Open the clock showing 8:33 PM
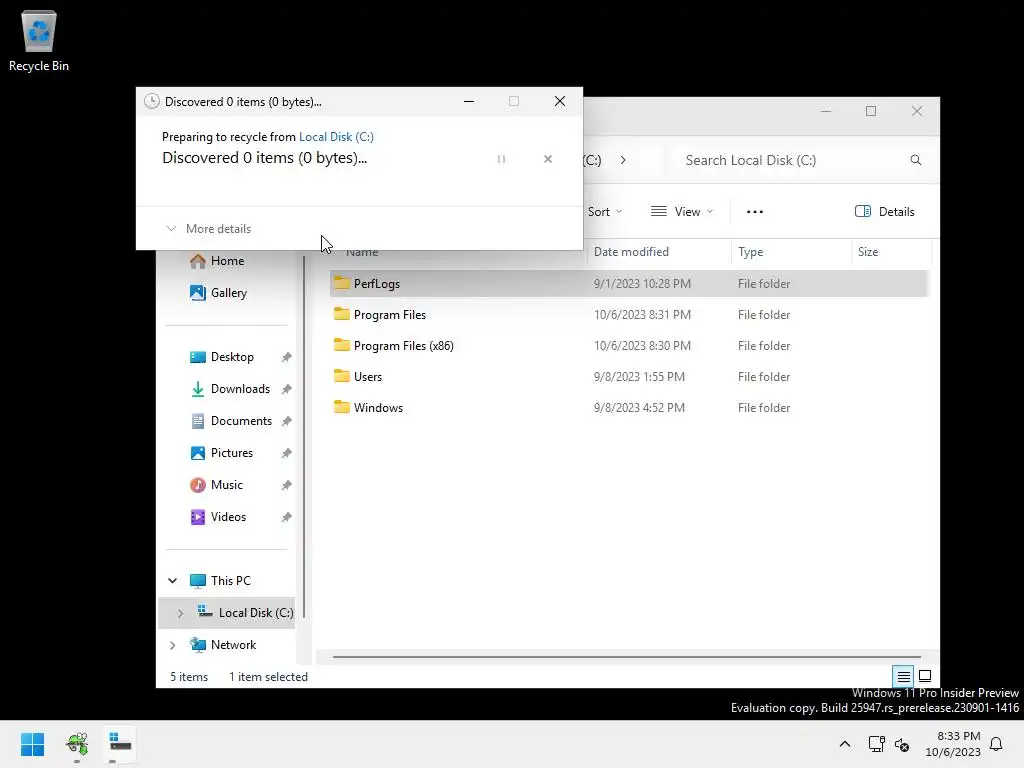This screenshot has height=768, width=1024. (953, 744)
